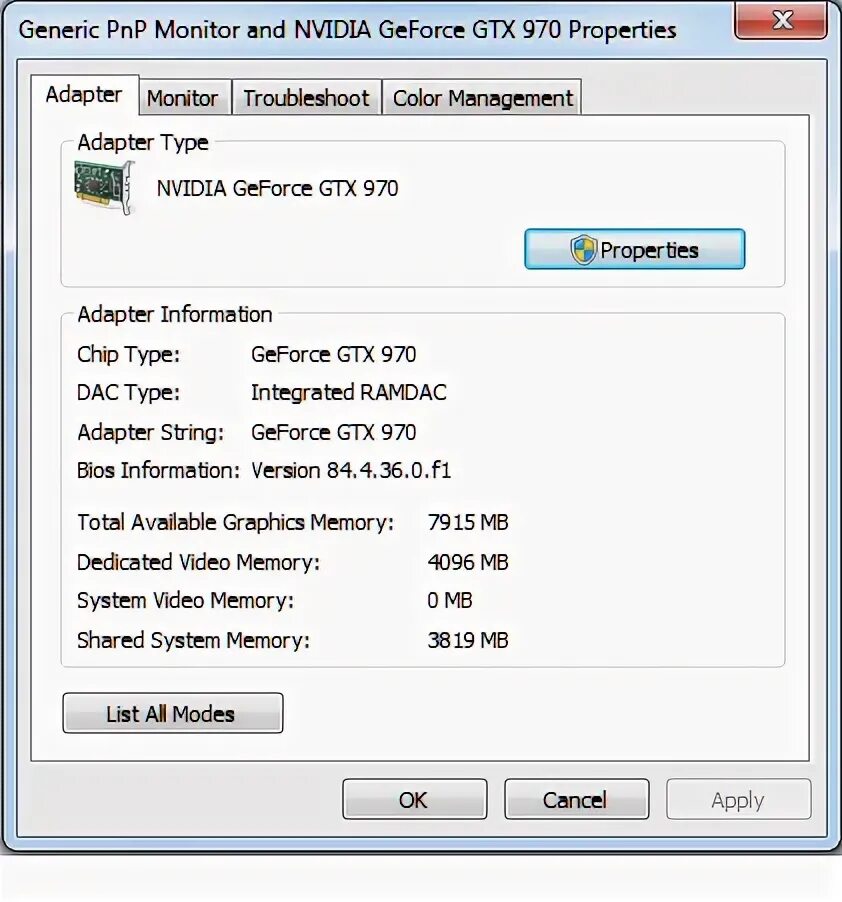Click the disabled Apply button

(738, 799)
